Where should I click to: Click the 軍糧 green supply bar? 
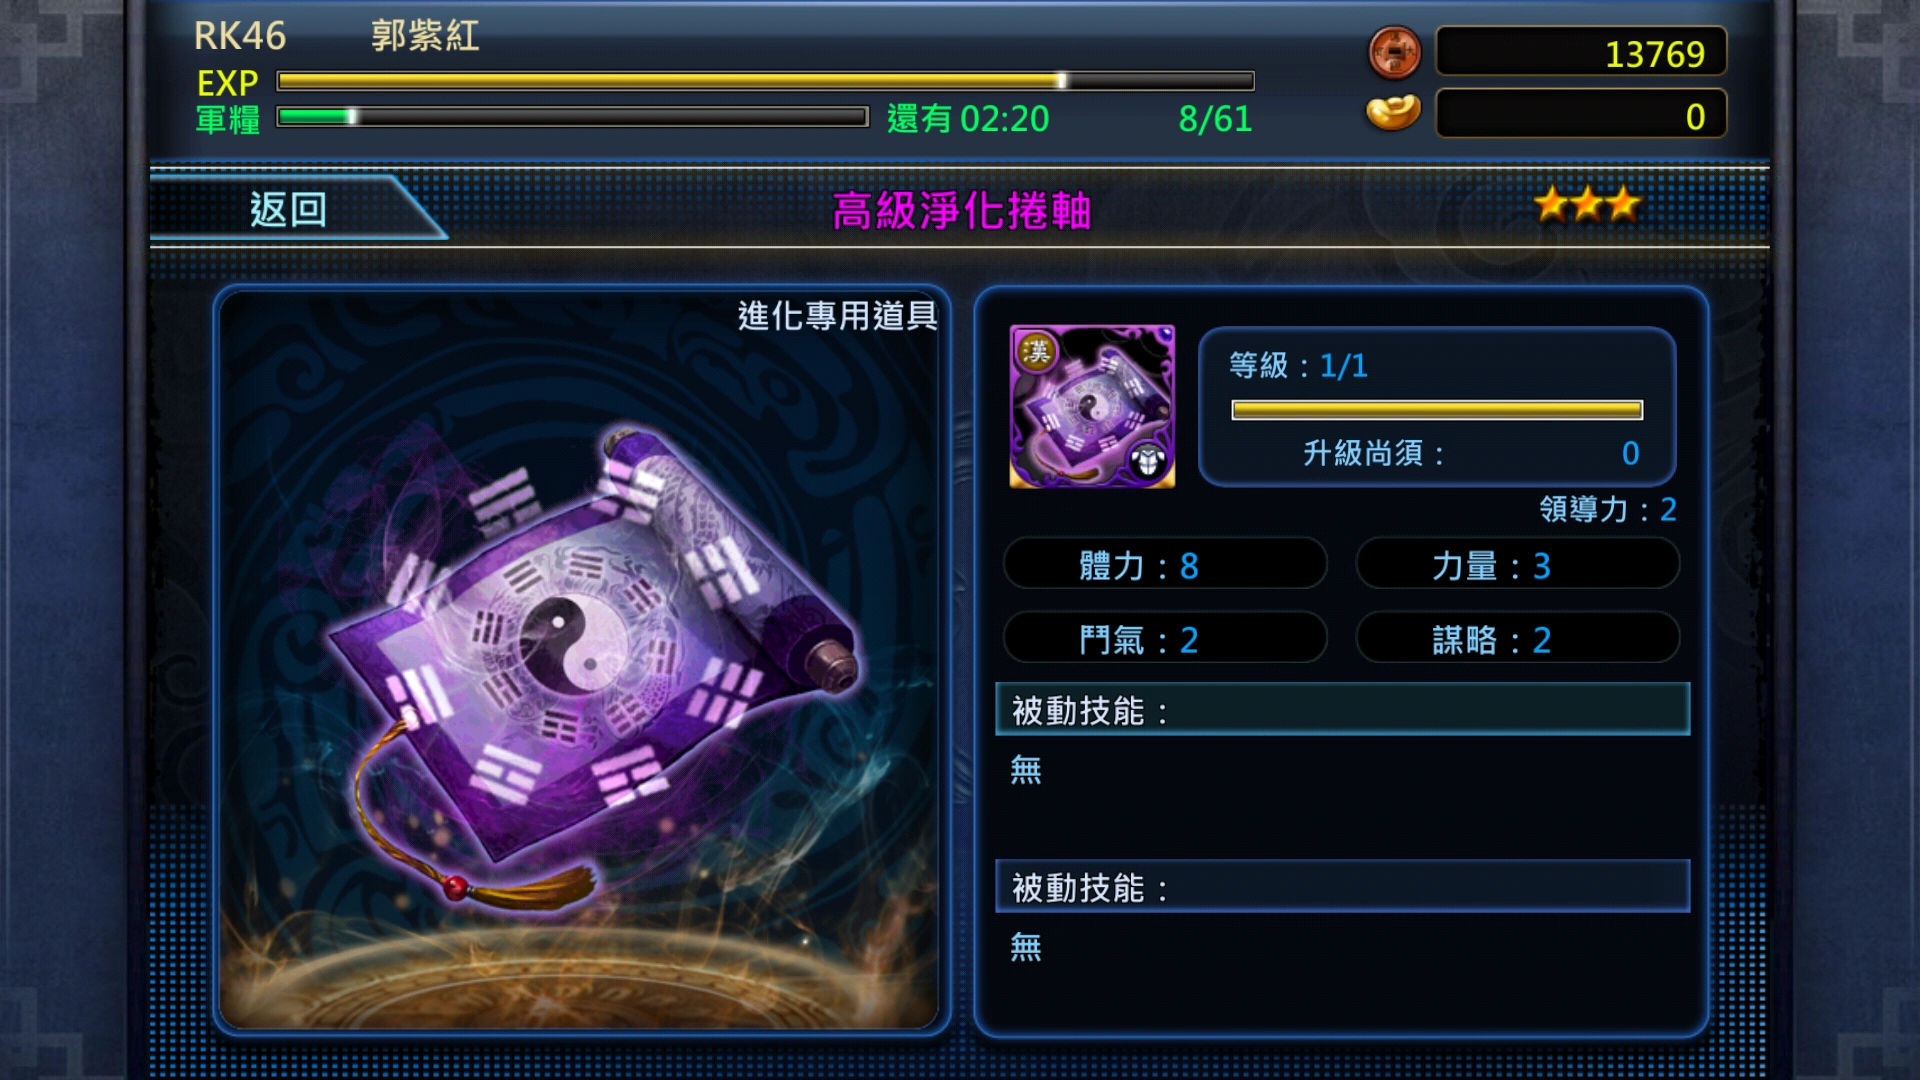pos(572,117)
